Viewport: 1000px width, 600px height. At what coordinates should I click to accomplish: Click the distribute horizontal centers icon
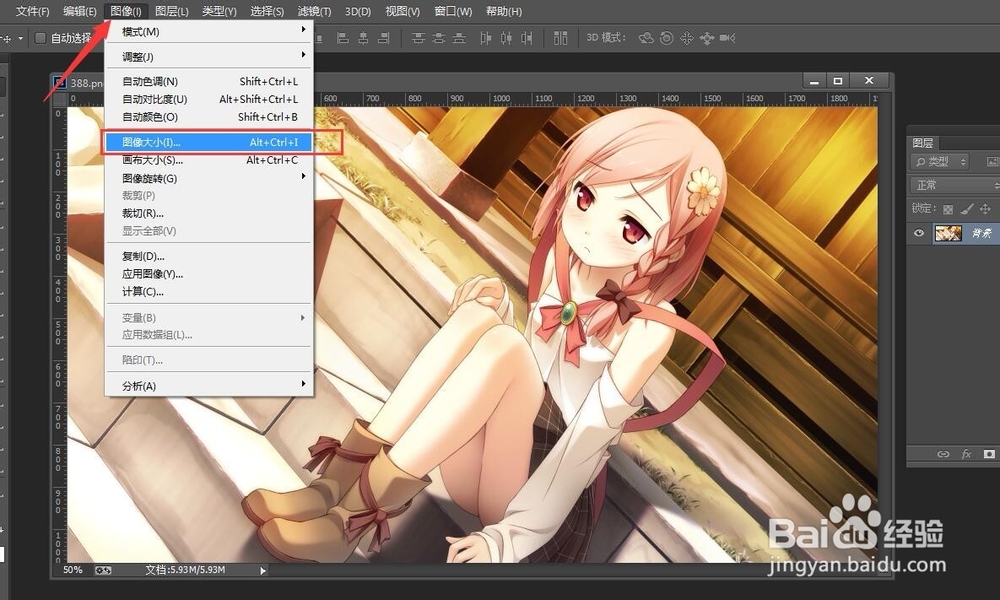[506, 38]
